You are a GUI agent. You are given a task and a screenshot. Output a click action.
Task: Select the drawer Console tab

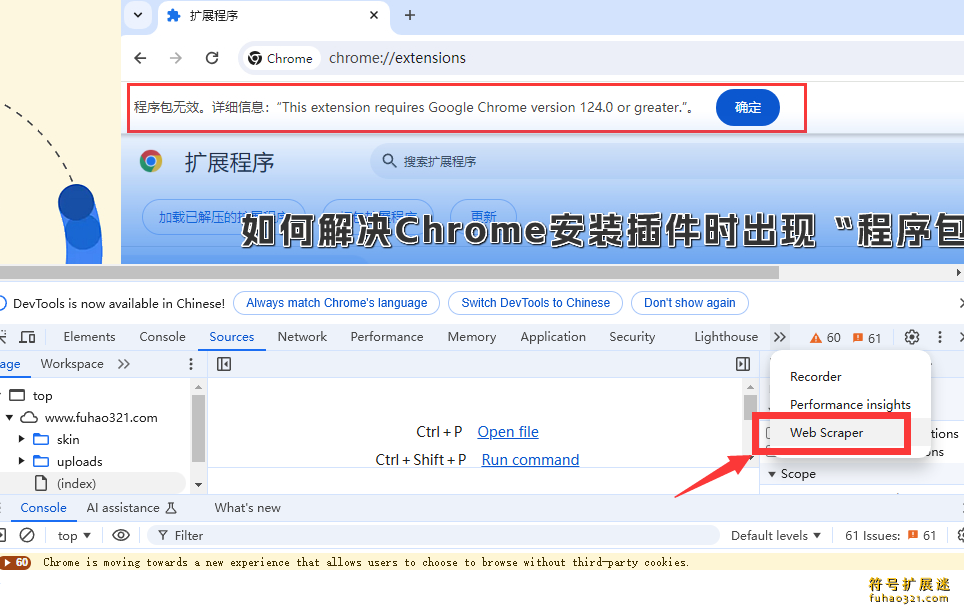[x=43, y=508]
